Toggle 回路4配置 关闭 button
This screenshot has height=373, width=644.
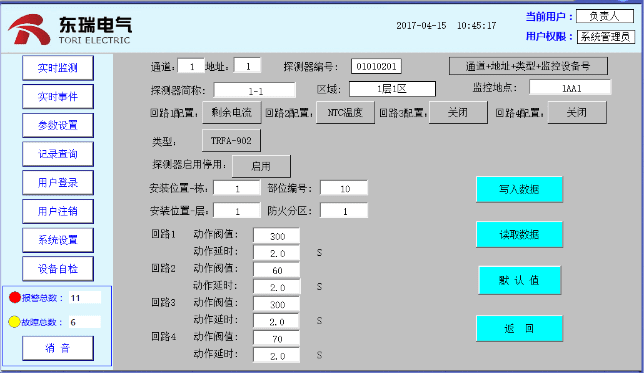coord(577,113)
